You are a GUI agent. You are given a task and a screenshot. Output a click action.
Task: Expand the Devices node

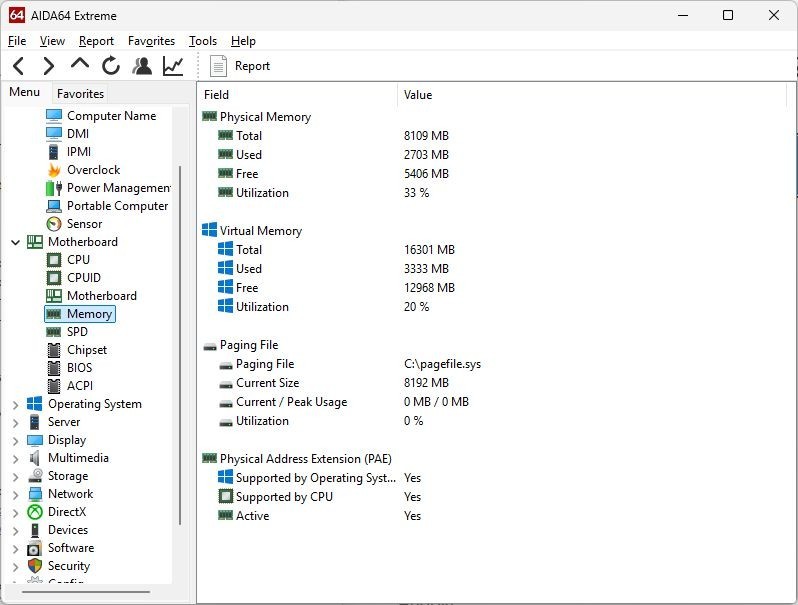coord(16,531)
